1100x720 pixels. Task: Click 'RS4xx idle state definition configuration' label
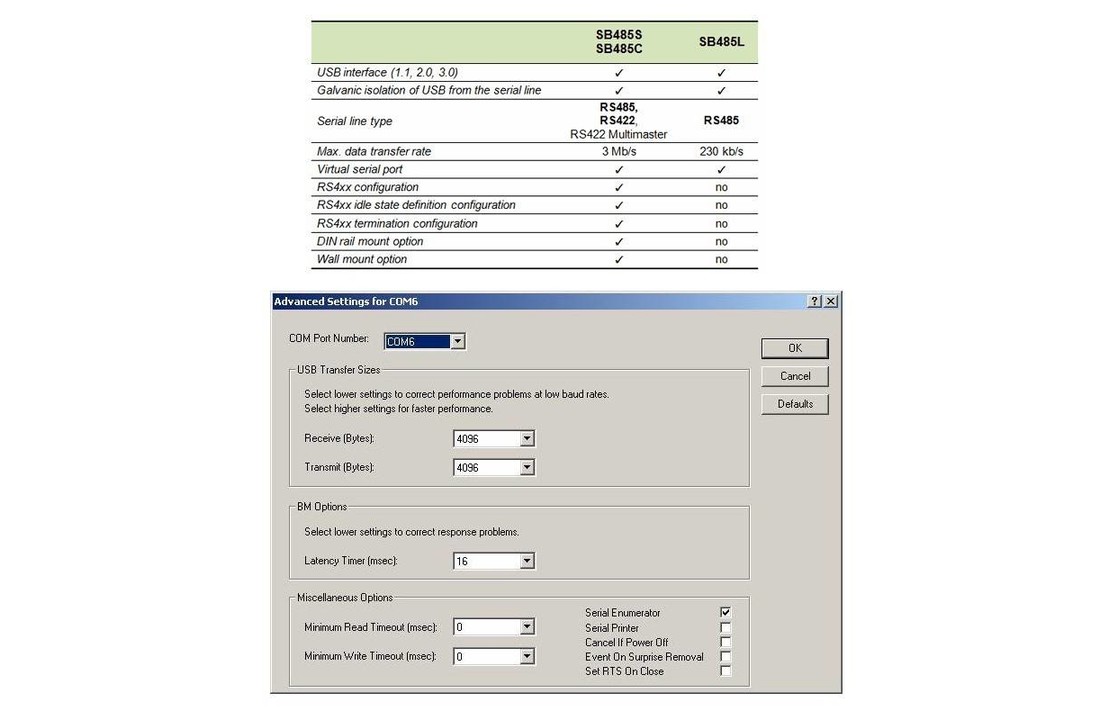(416, 205)
